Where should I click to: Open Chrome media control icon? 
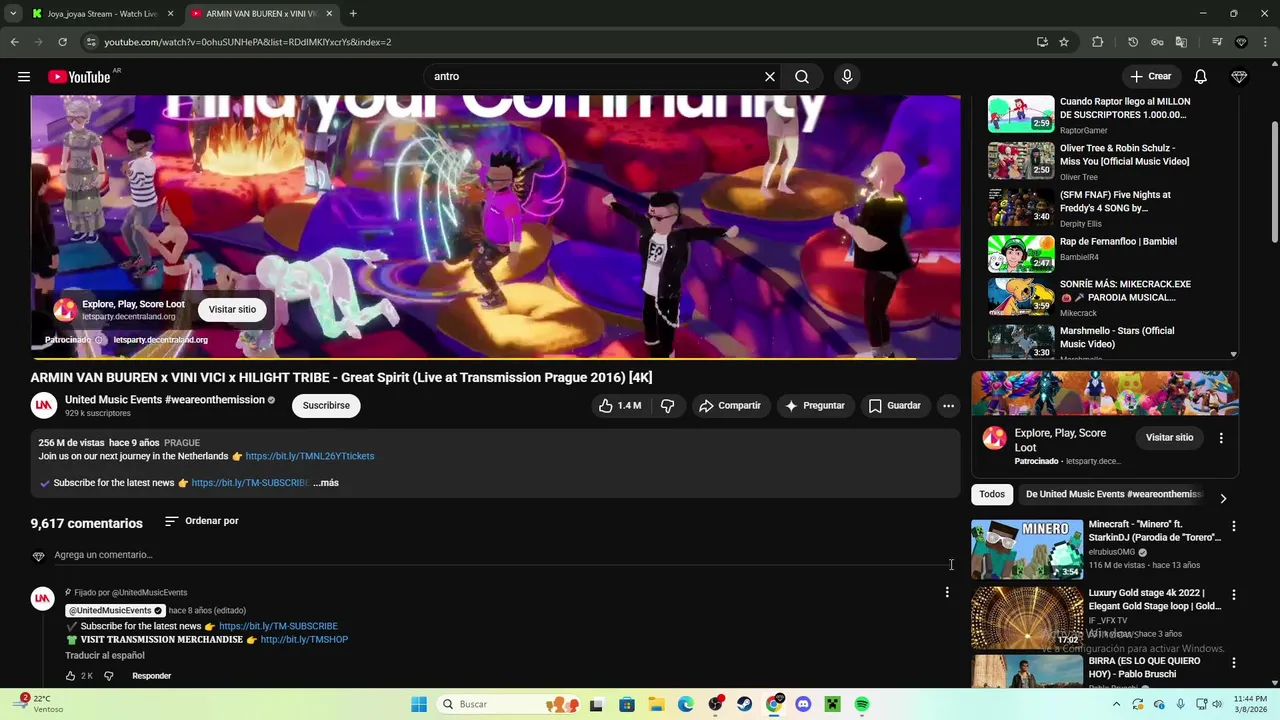1217,42
